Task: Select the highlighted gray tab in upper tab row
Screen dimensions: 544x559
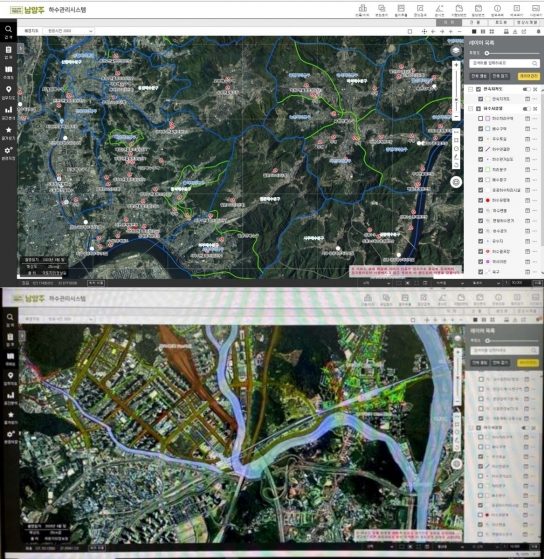Action: coord(448,22)
